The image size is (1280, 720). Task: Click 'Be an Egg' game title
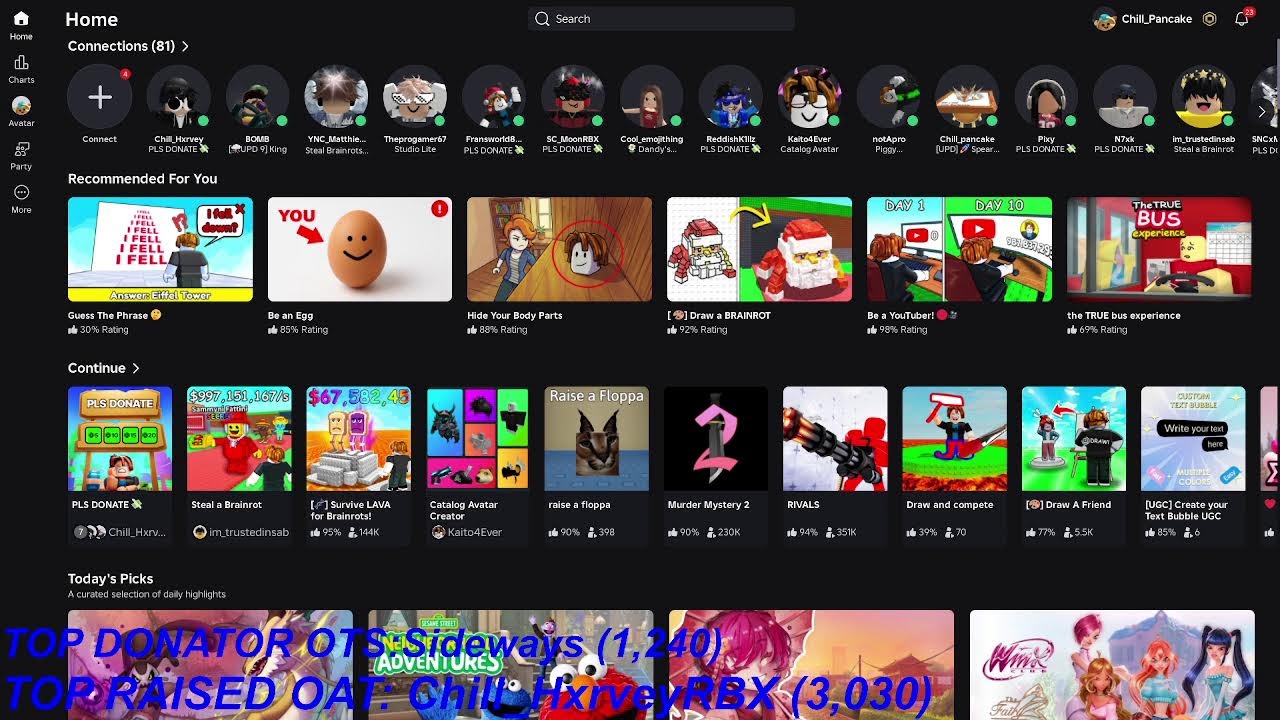coord(290,315)
